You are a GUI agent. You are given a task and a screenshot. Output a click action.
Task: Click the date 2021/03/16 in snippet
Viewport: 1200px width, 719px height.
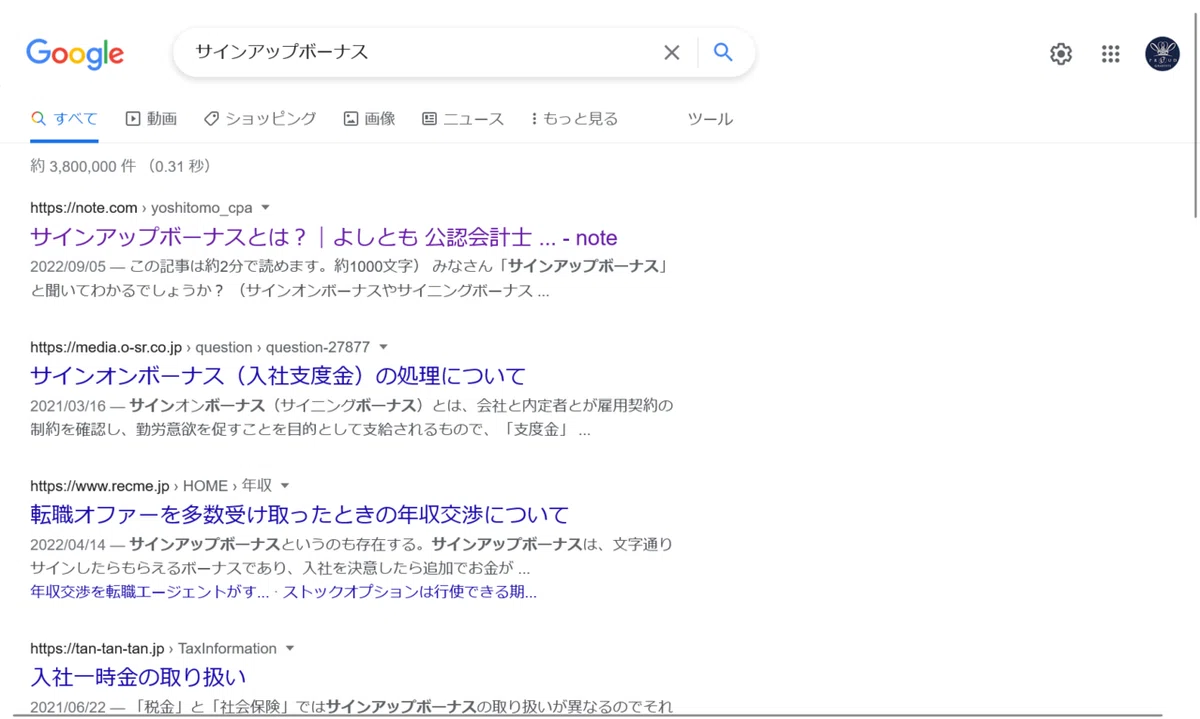(x=66, y=405)
